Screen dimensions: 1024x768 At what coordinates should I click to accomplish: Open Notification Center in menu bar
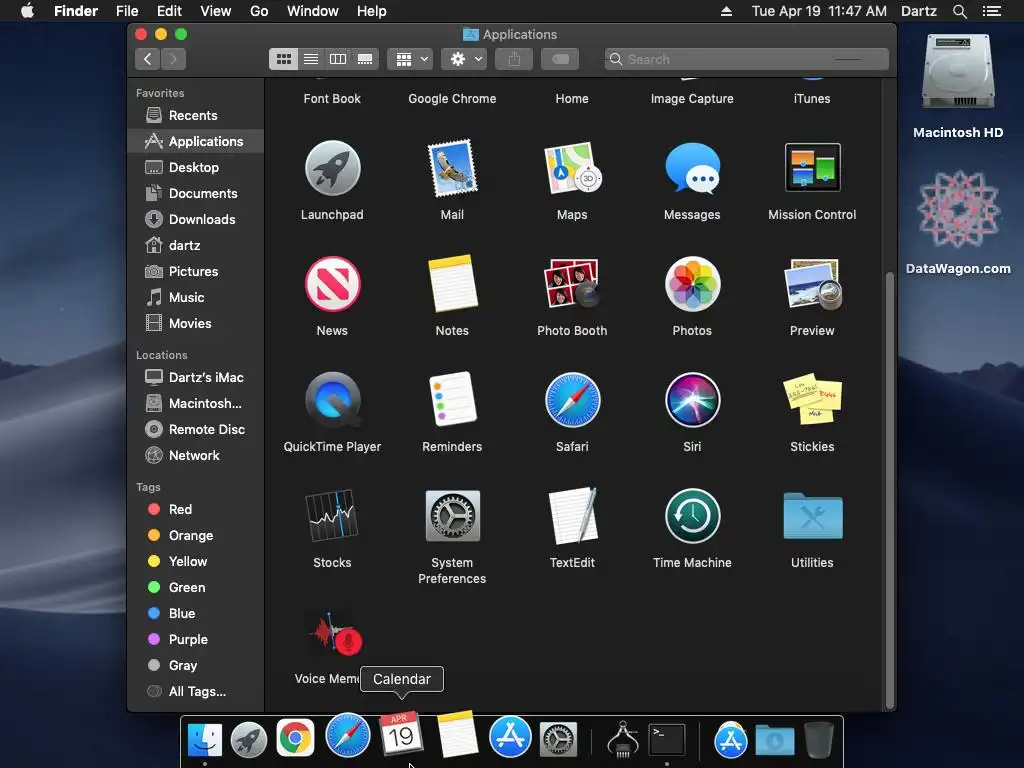pos(992,11)
